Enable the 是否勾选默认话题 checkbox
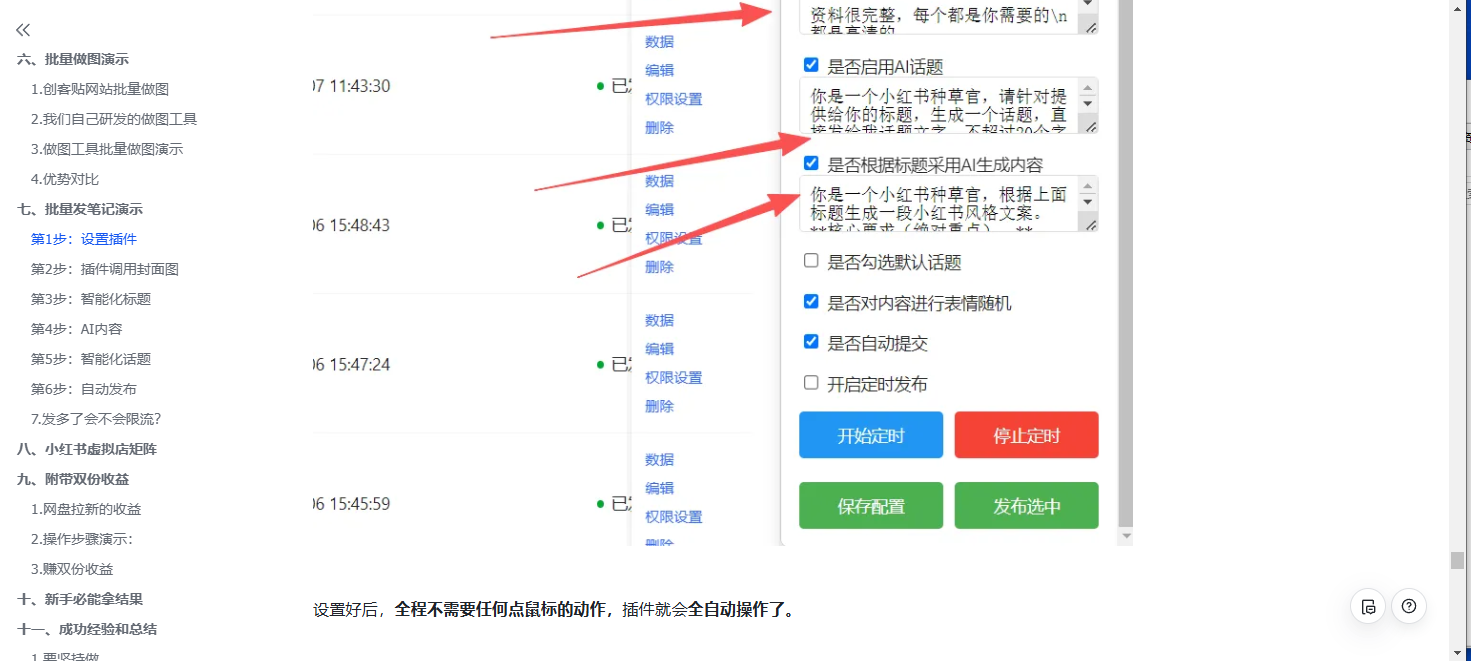This screenshot has width=1471, height=661. click(811, 261)
